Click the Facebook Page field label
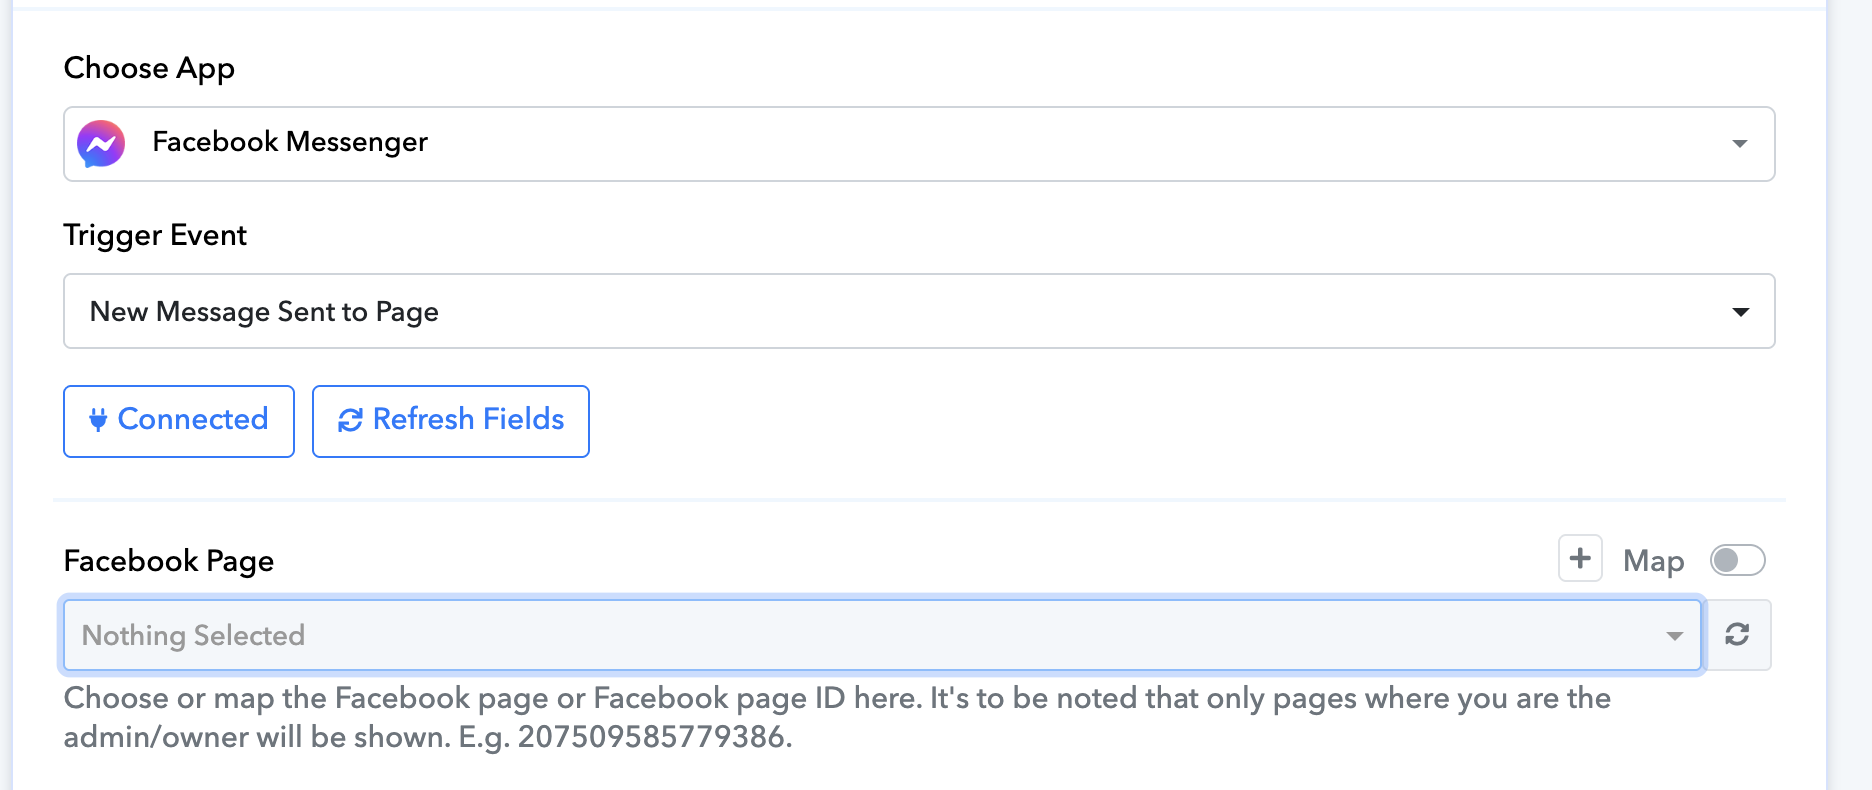The image size is (1872, 790). click(x=168, y=561)
